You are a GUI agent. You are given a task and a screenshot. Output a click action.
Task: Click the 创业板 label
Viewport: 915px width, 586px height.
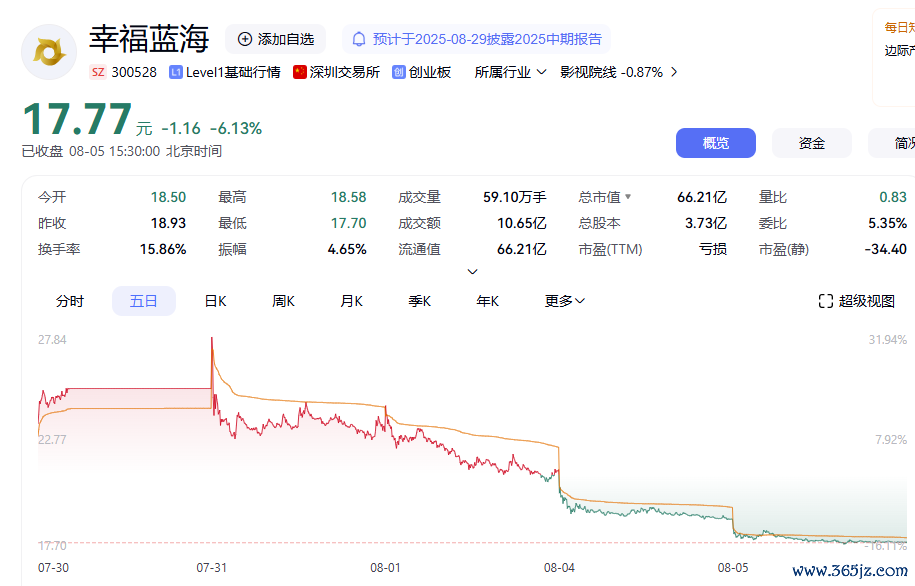429,72
